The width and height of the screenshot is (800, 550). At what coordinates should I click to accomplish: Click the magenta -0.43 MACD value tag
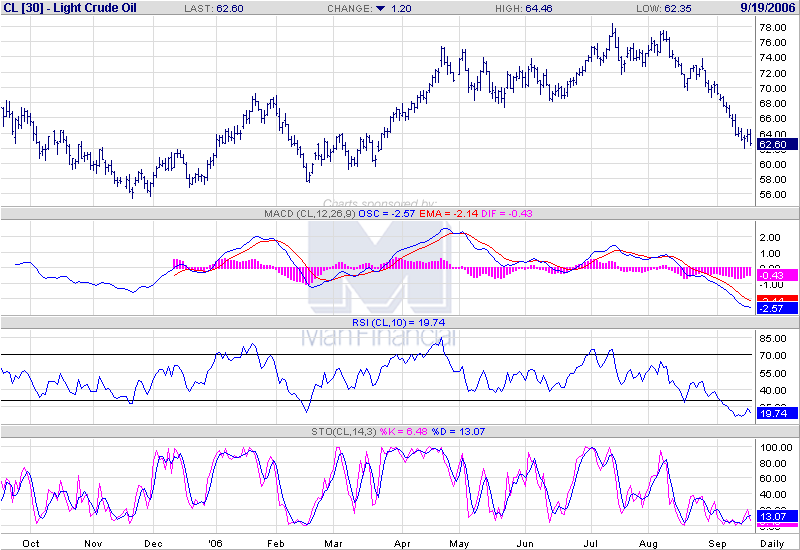coord(776,274)
